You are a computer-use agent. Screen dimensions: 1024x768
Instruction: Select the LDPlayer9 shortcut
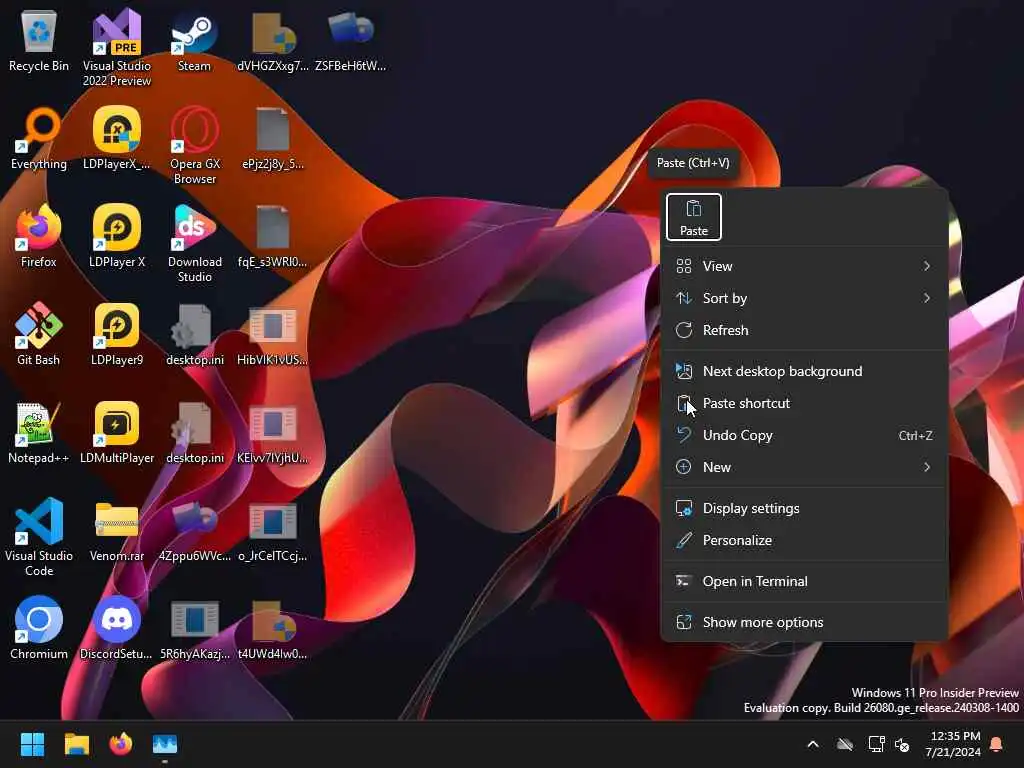[117, 334]
